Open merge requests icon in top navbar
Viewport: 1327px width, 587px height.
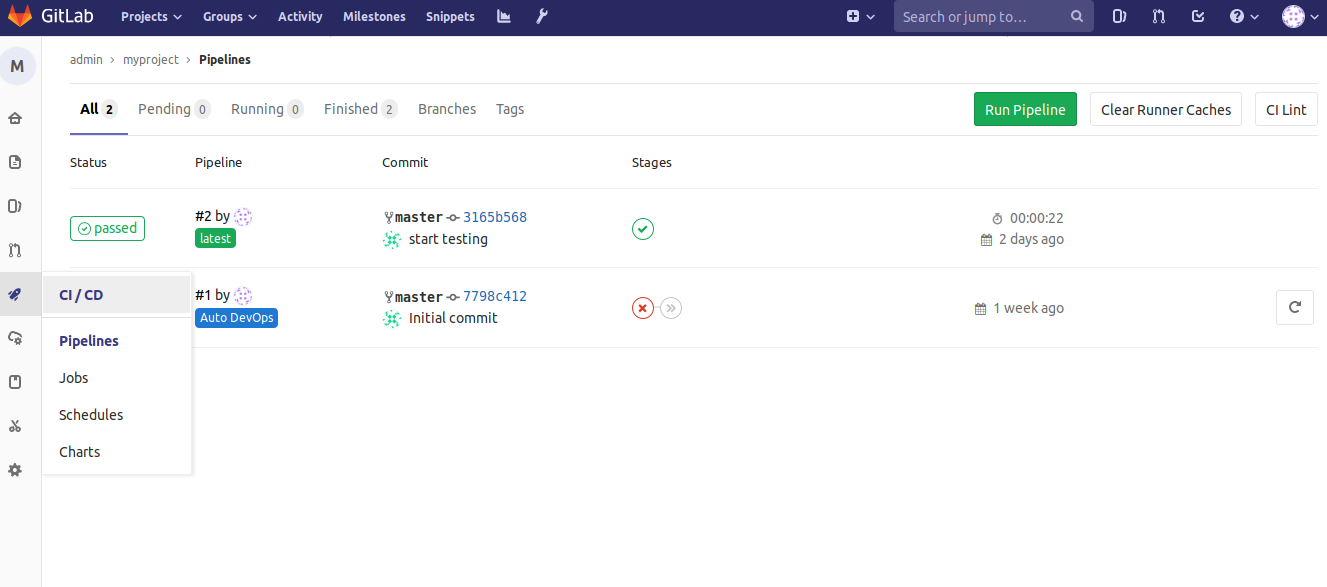1159,16
